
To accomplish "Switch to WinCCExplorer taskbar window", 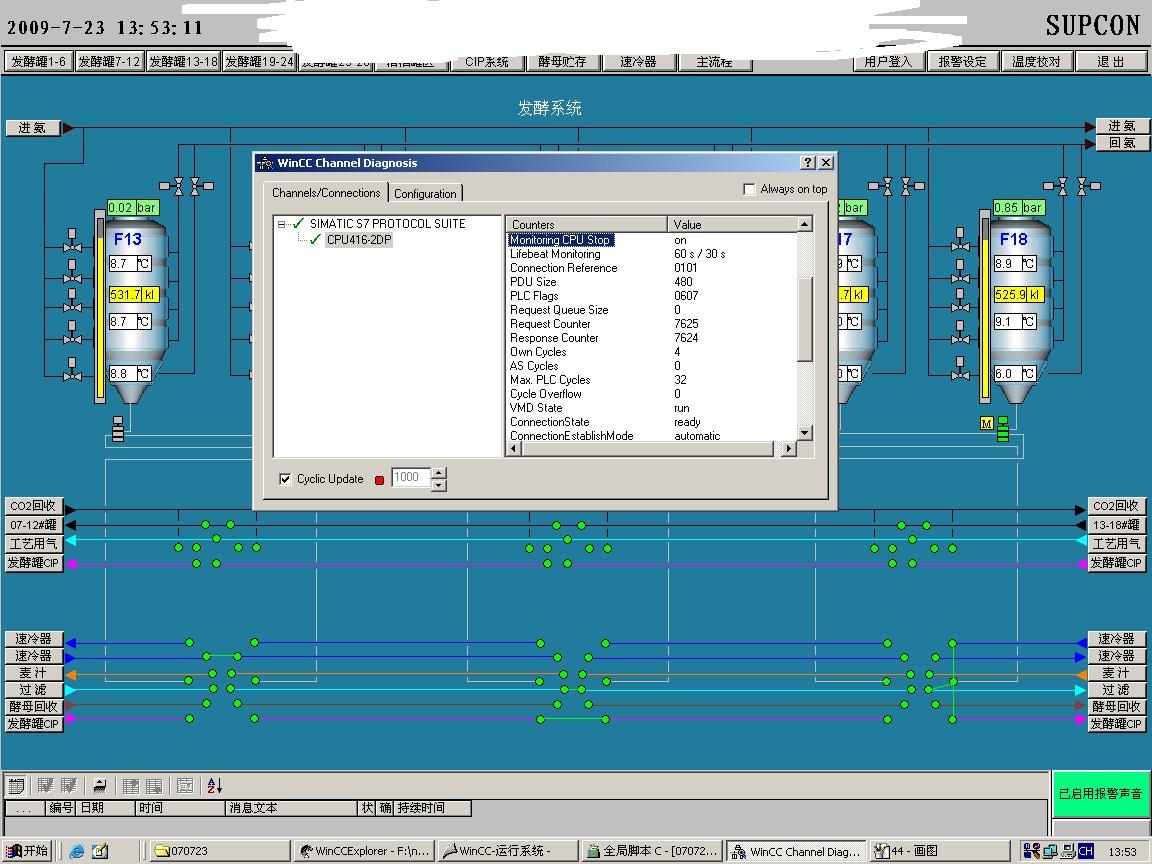I will tap(364, 851).
